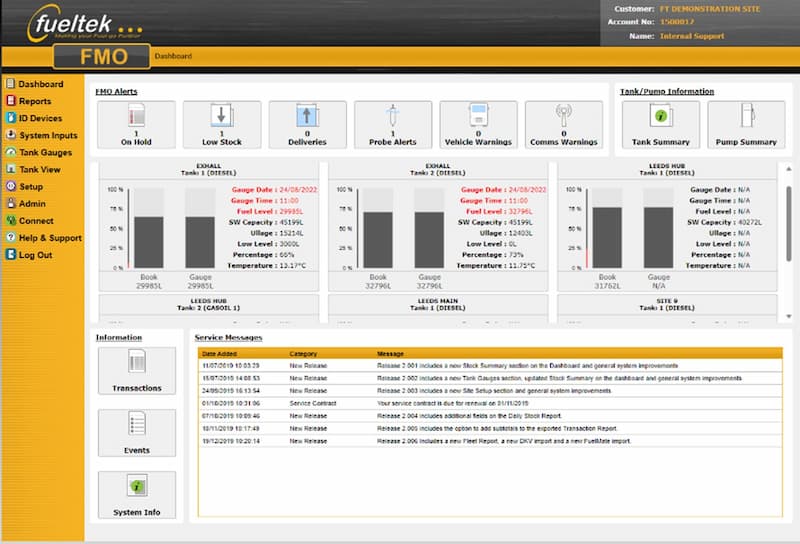Open Help & Support sidebar item
Screen dimensions: 800x544
coord(50,238)
